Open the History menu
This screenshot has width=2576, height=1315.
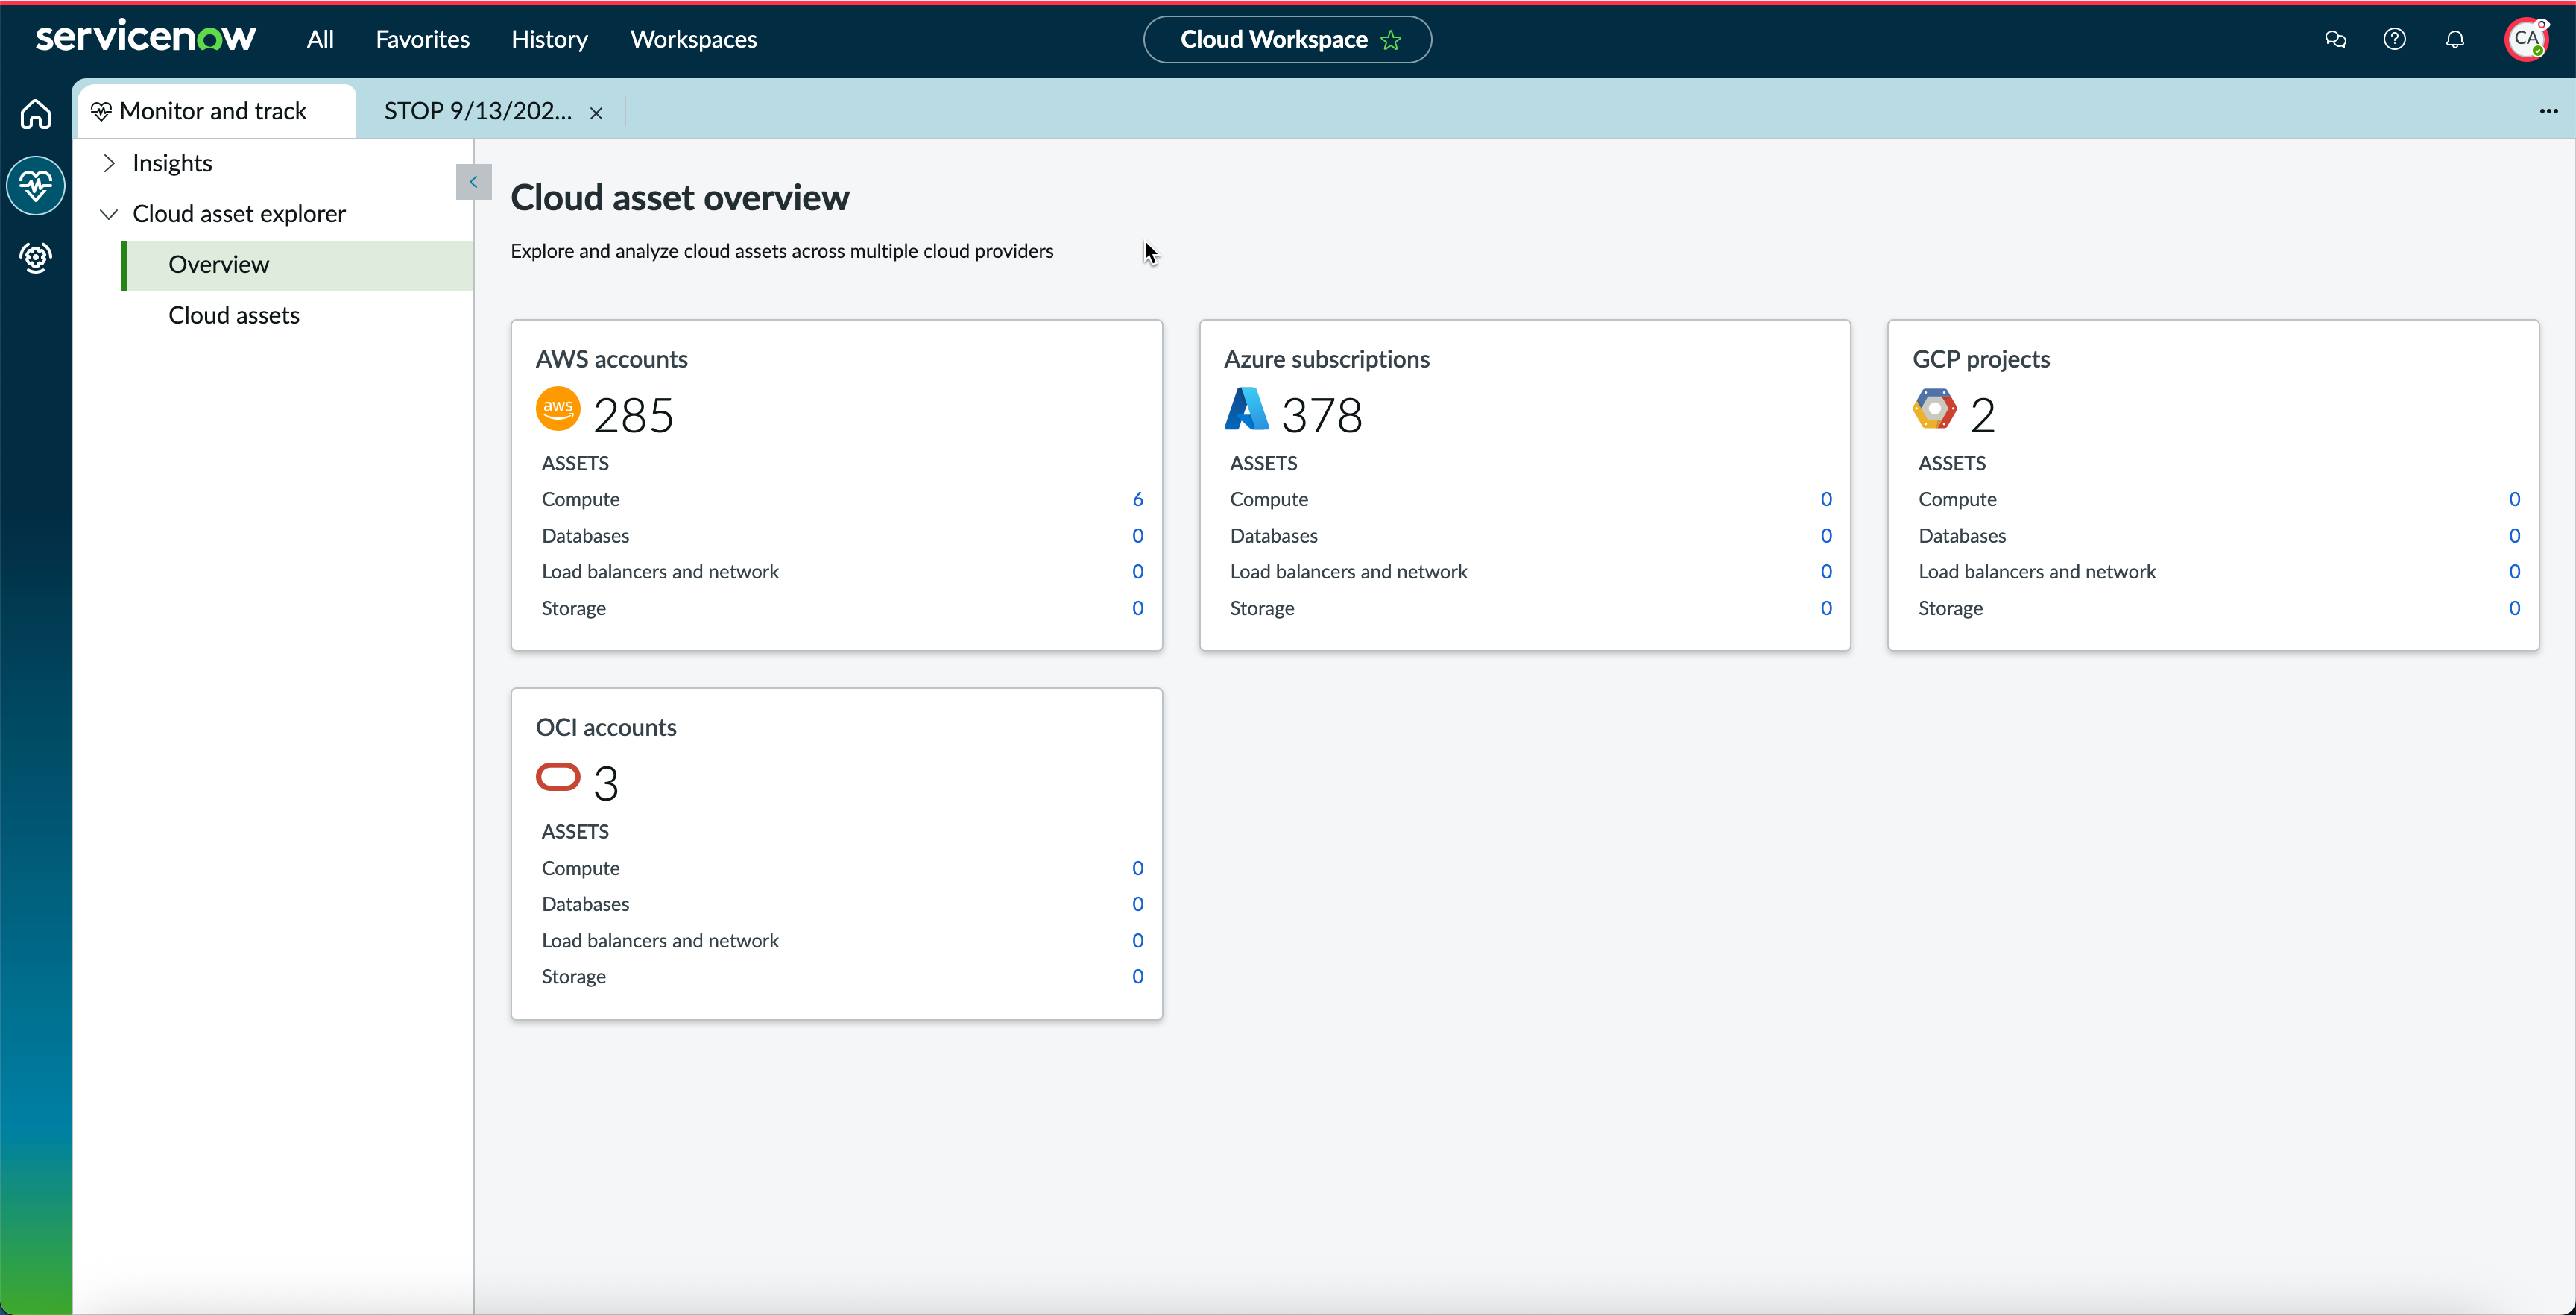coord(550,39)
